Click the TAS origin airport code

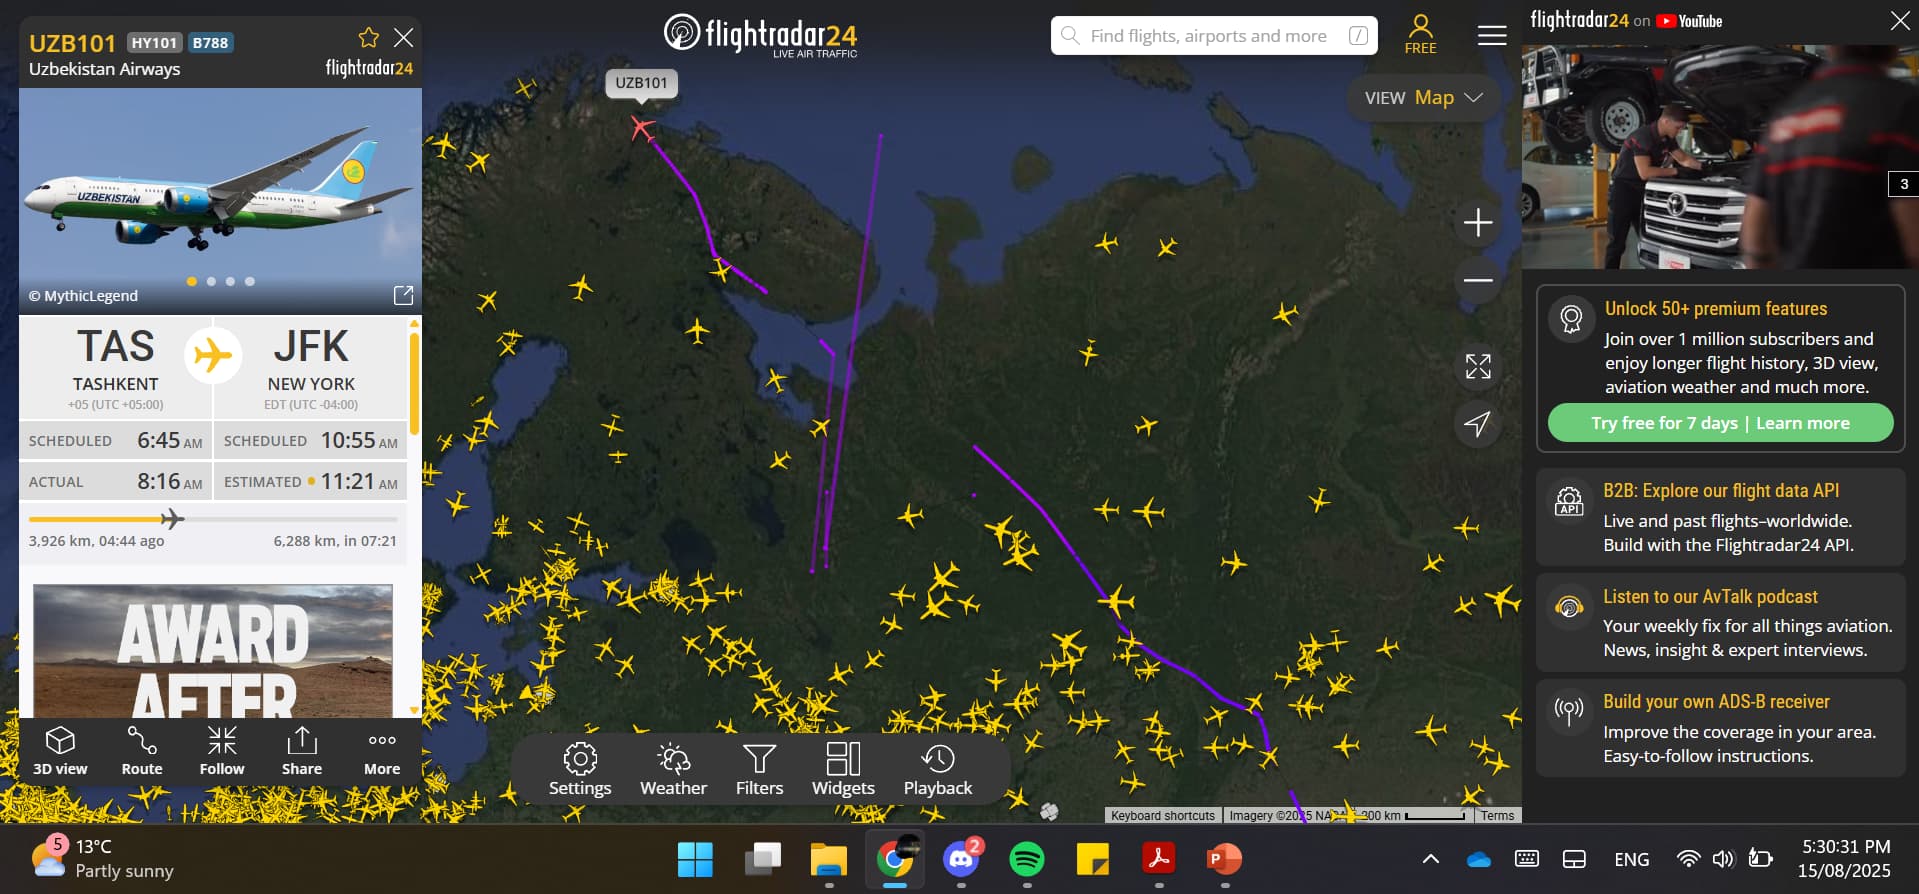click(x=116, y=347)
